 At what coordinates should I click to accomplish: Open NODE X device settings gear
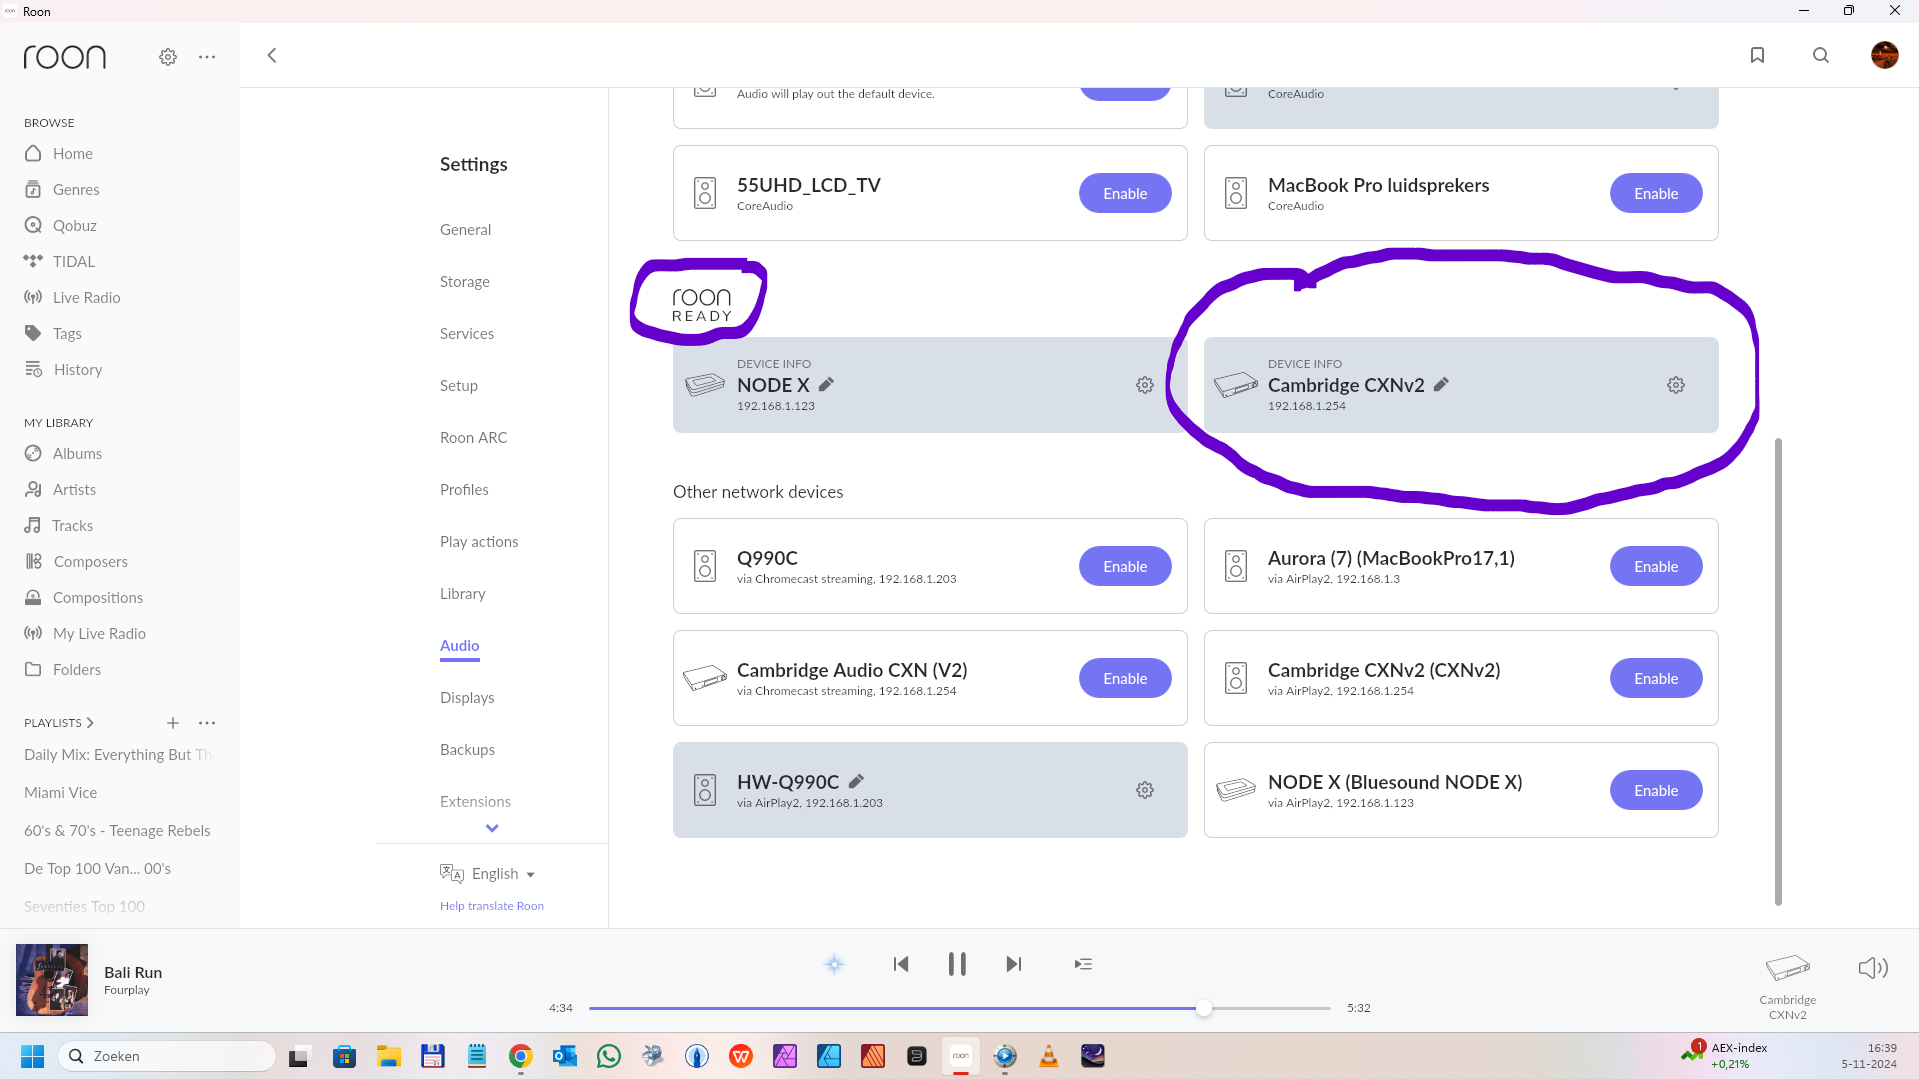1145,385
